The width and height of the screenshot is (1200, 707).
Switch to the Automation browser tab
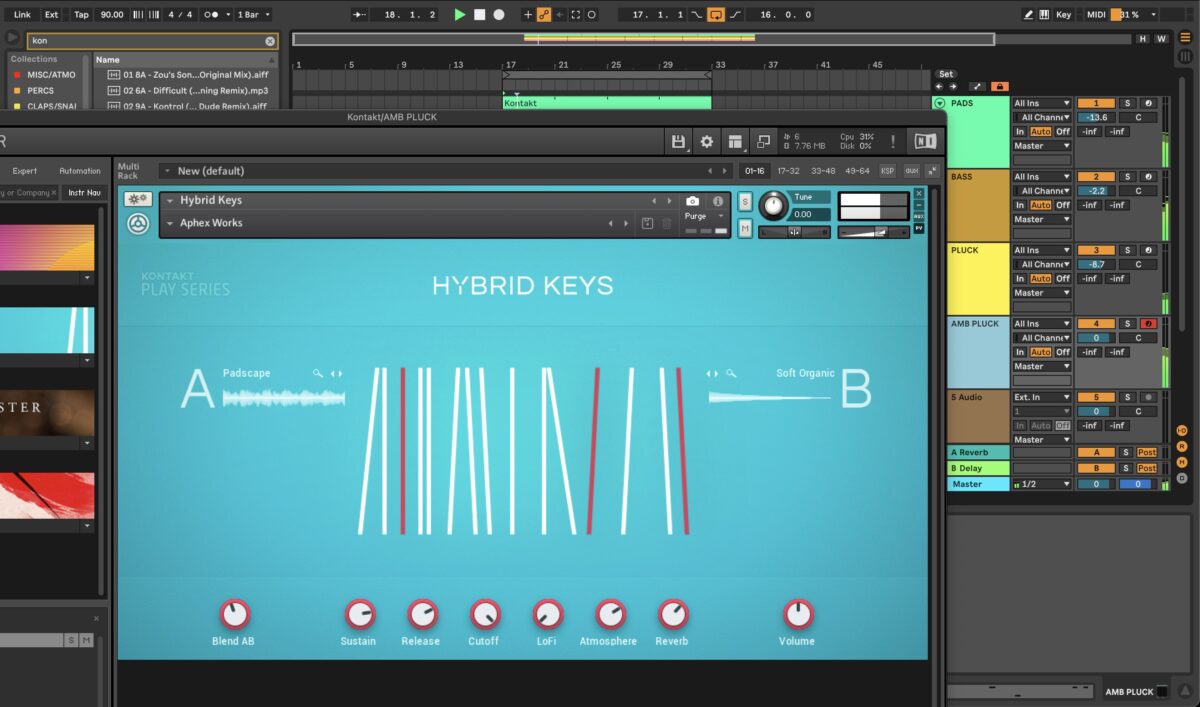[x=80, y=171]
